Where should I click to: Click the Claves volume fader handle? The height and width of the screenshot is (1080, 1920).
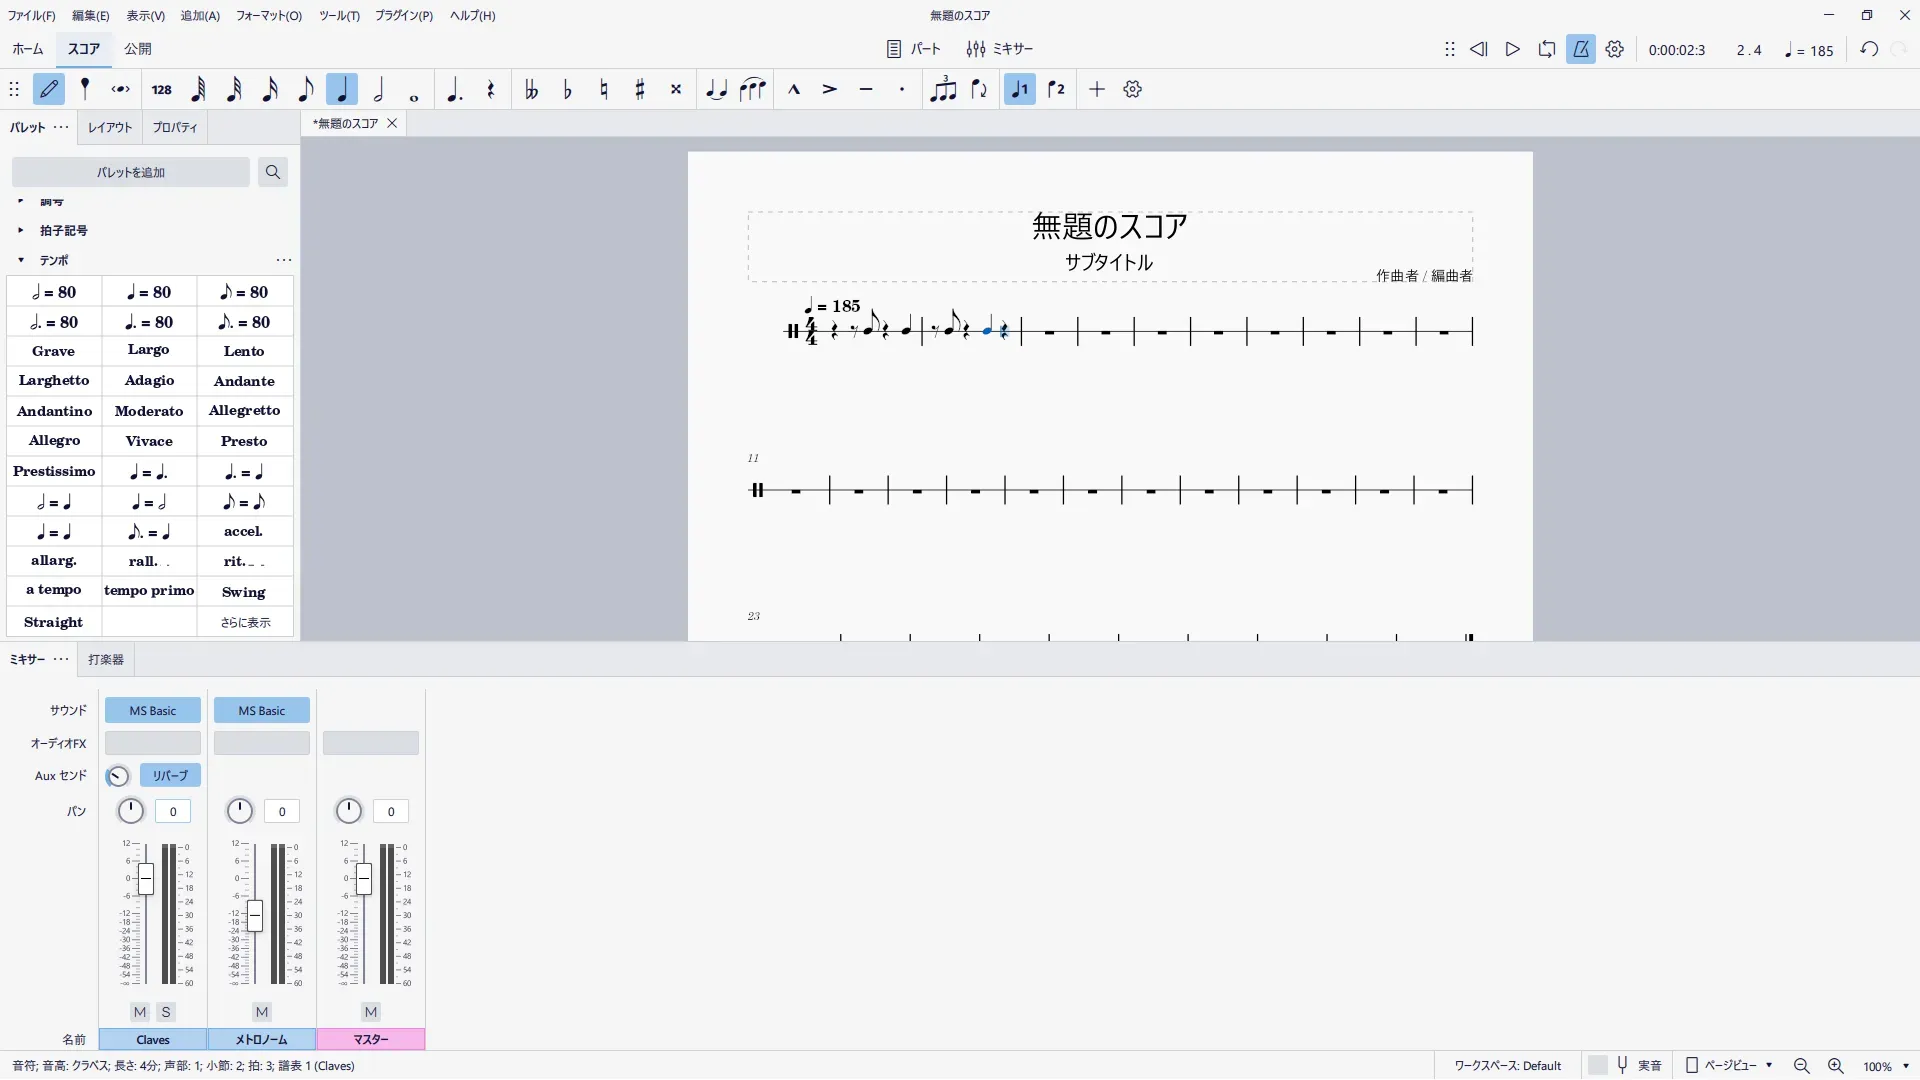(x=146, y=879)
